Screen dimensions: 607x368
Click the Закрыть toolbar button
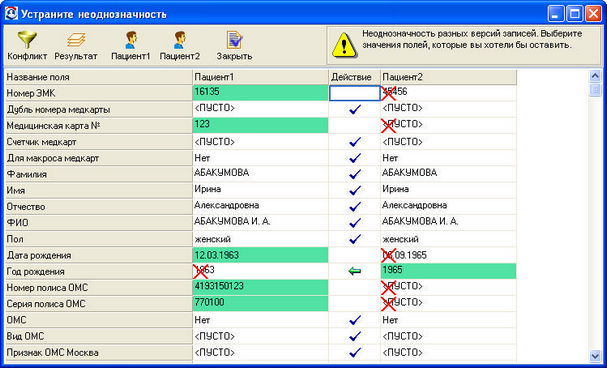[234, 45]
